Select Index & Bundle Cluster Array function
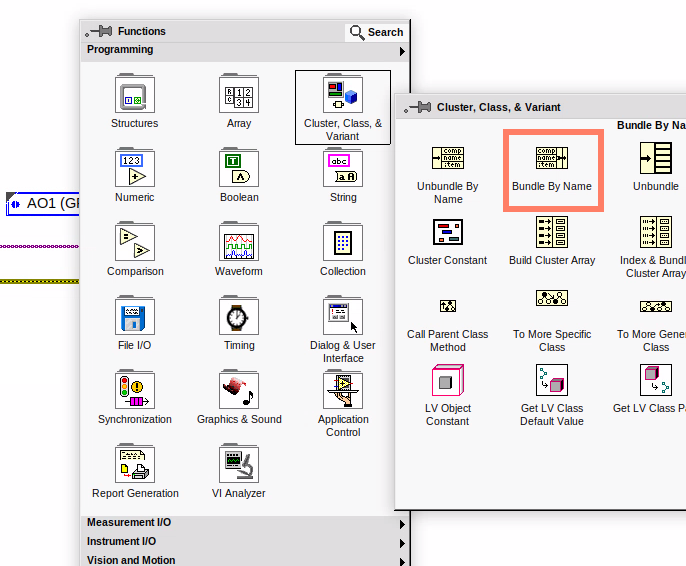 (656, 232)
